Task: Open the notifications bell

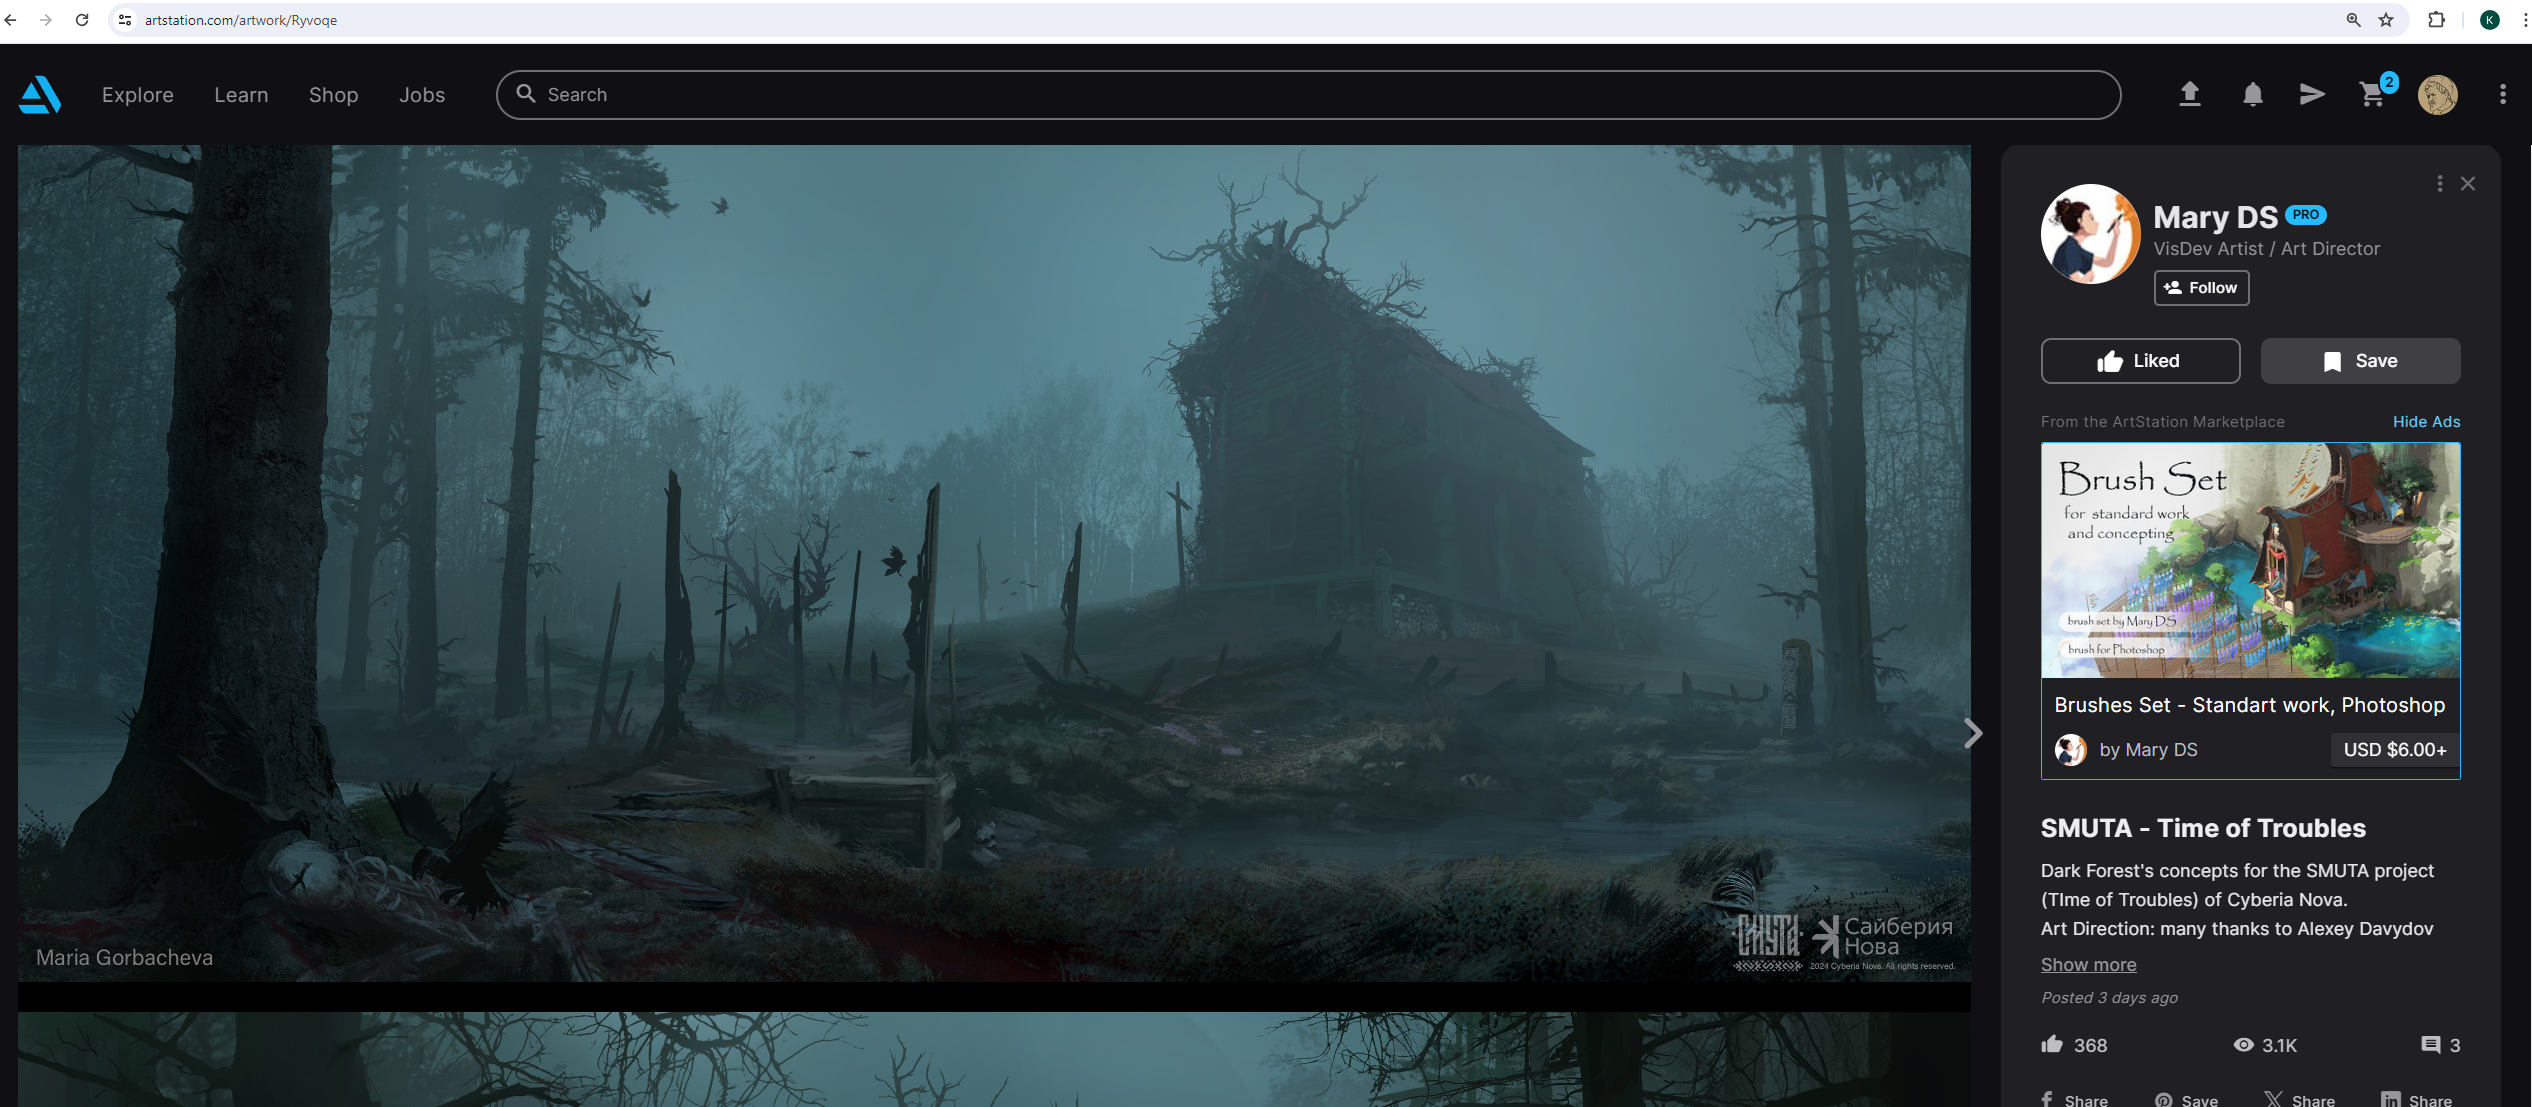Action: [x=2252, y=95]
